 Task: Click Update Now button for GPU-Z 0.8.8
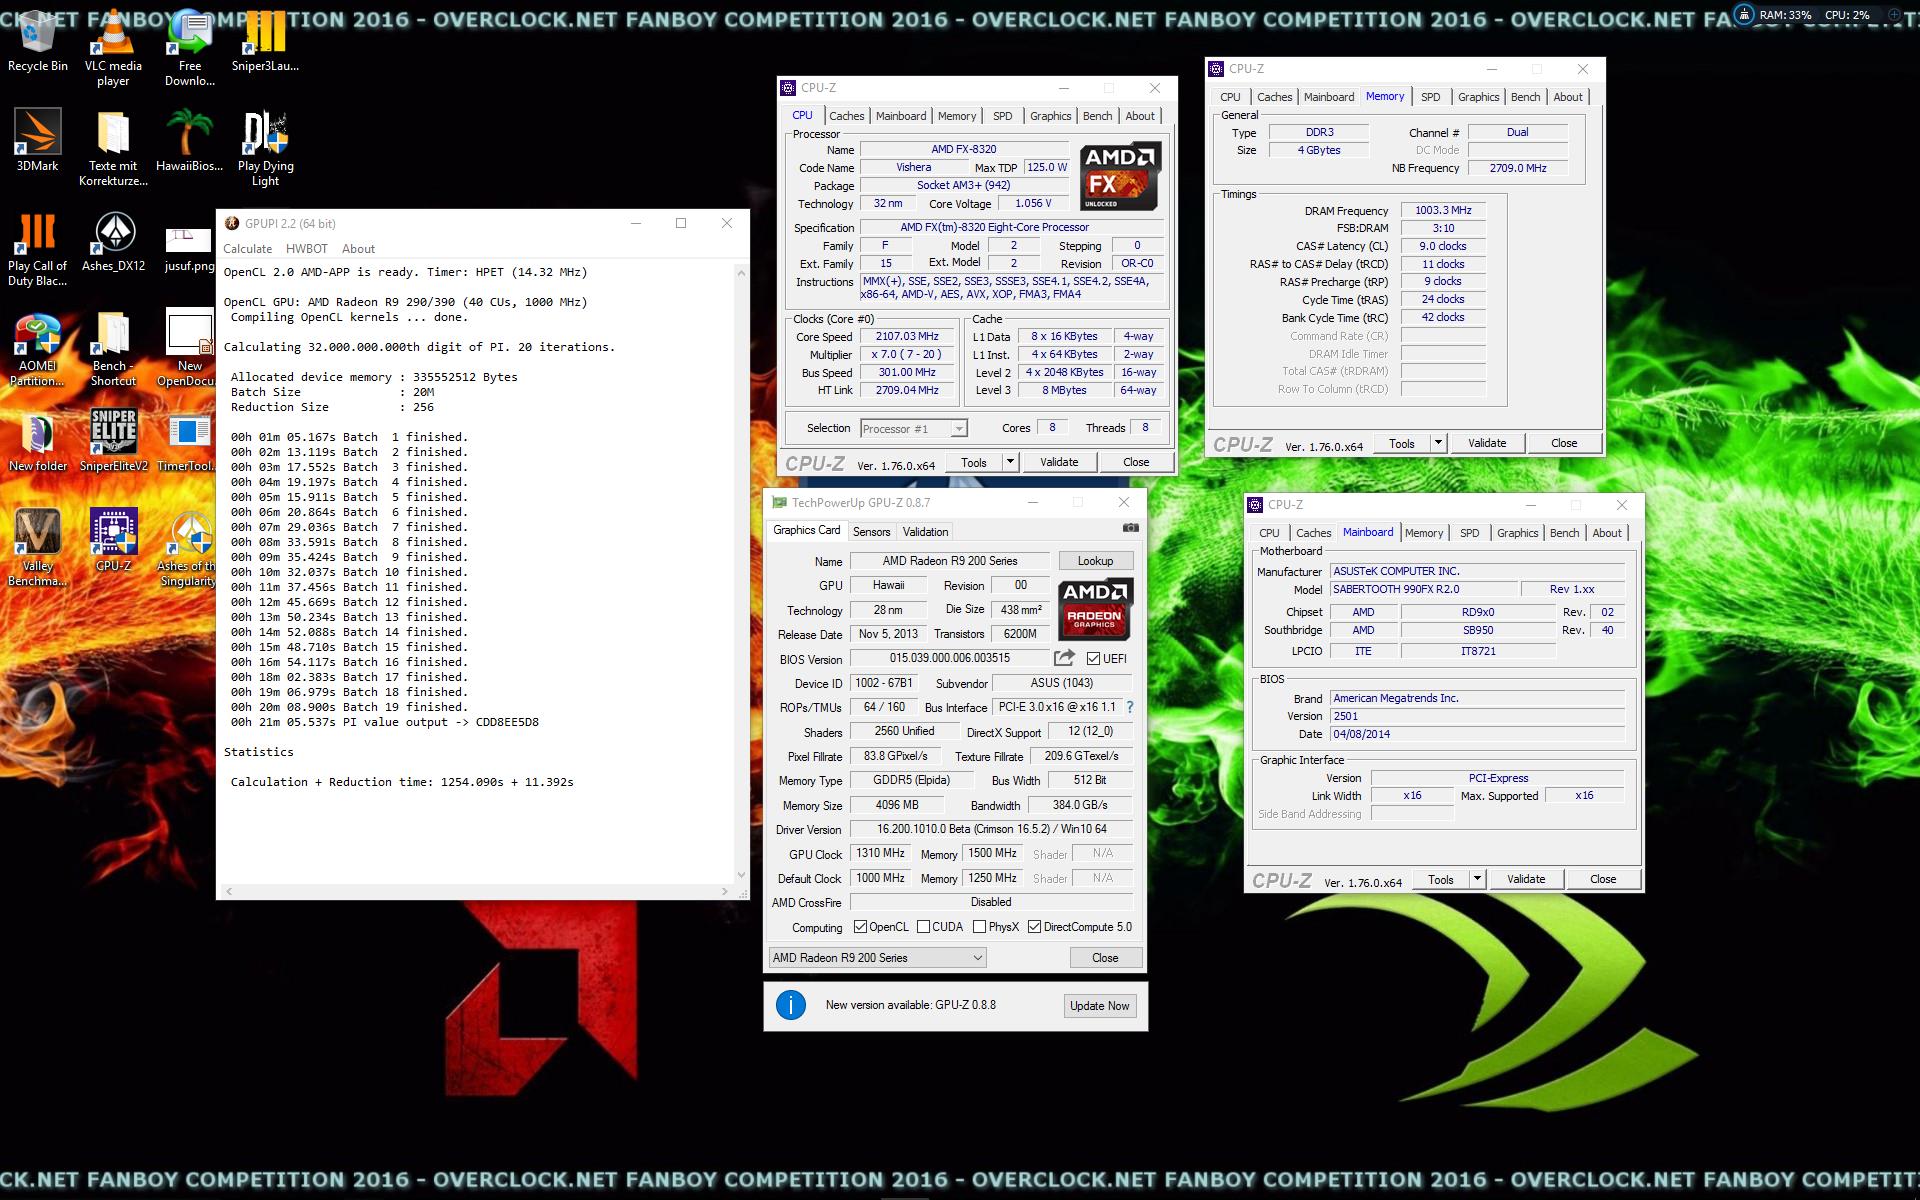(x=1099, y=1006)
